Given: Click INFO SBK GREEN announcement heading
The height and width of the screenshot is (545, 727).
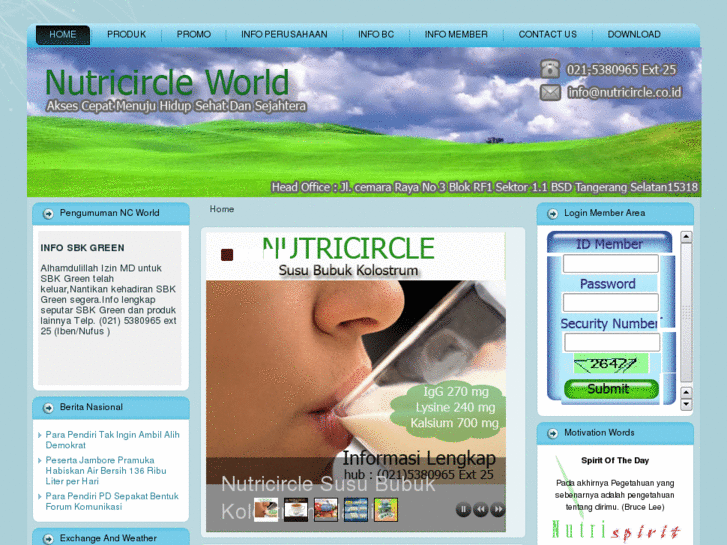Looking at the screenshot, I should (82, 248).
